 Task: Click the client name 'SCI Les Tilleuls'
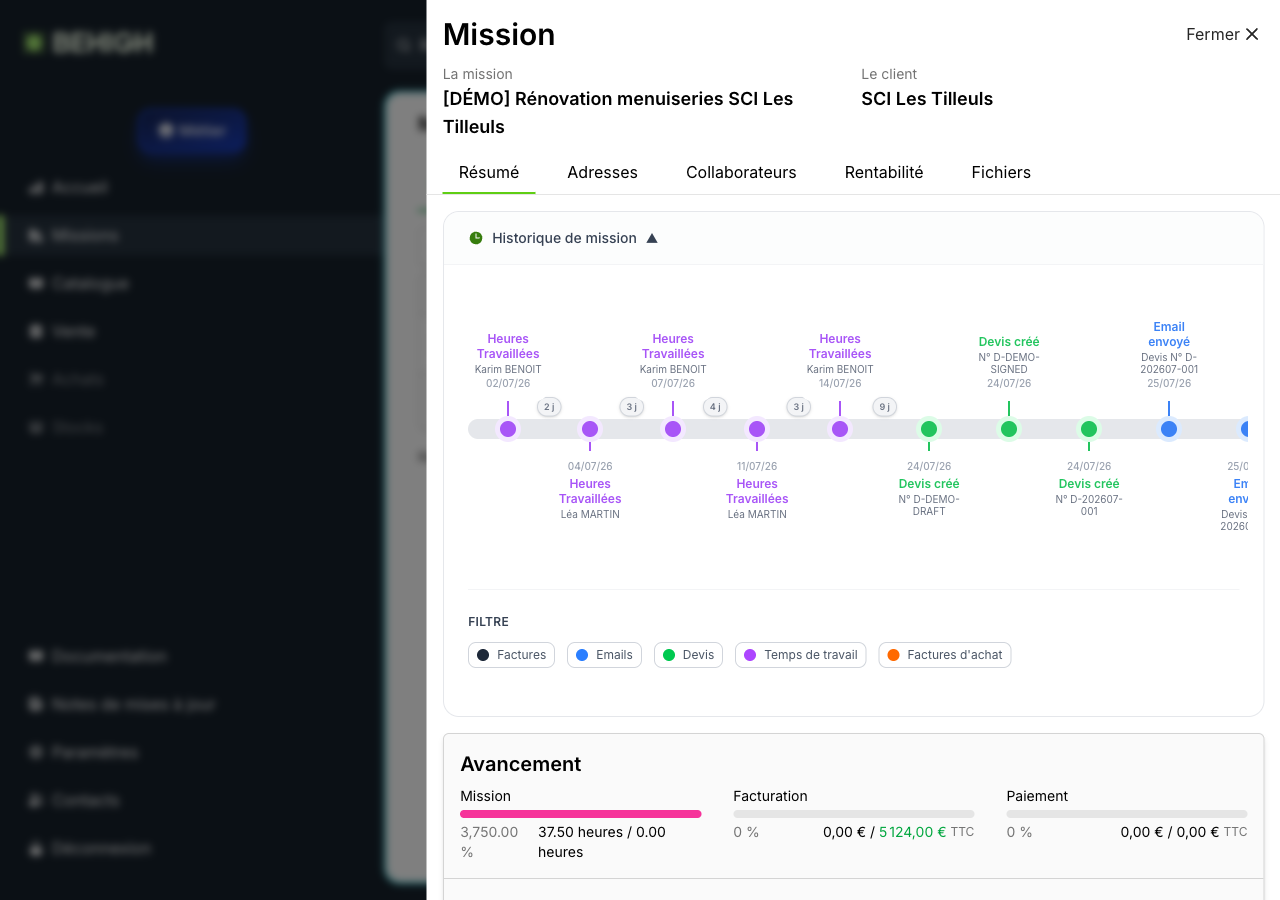click(927, 99)
